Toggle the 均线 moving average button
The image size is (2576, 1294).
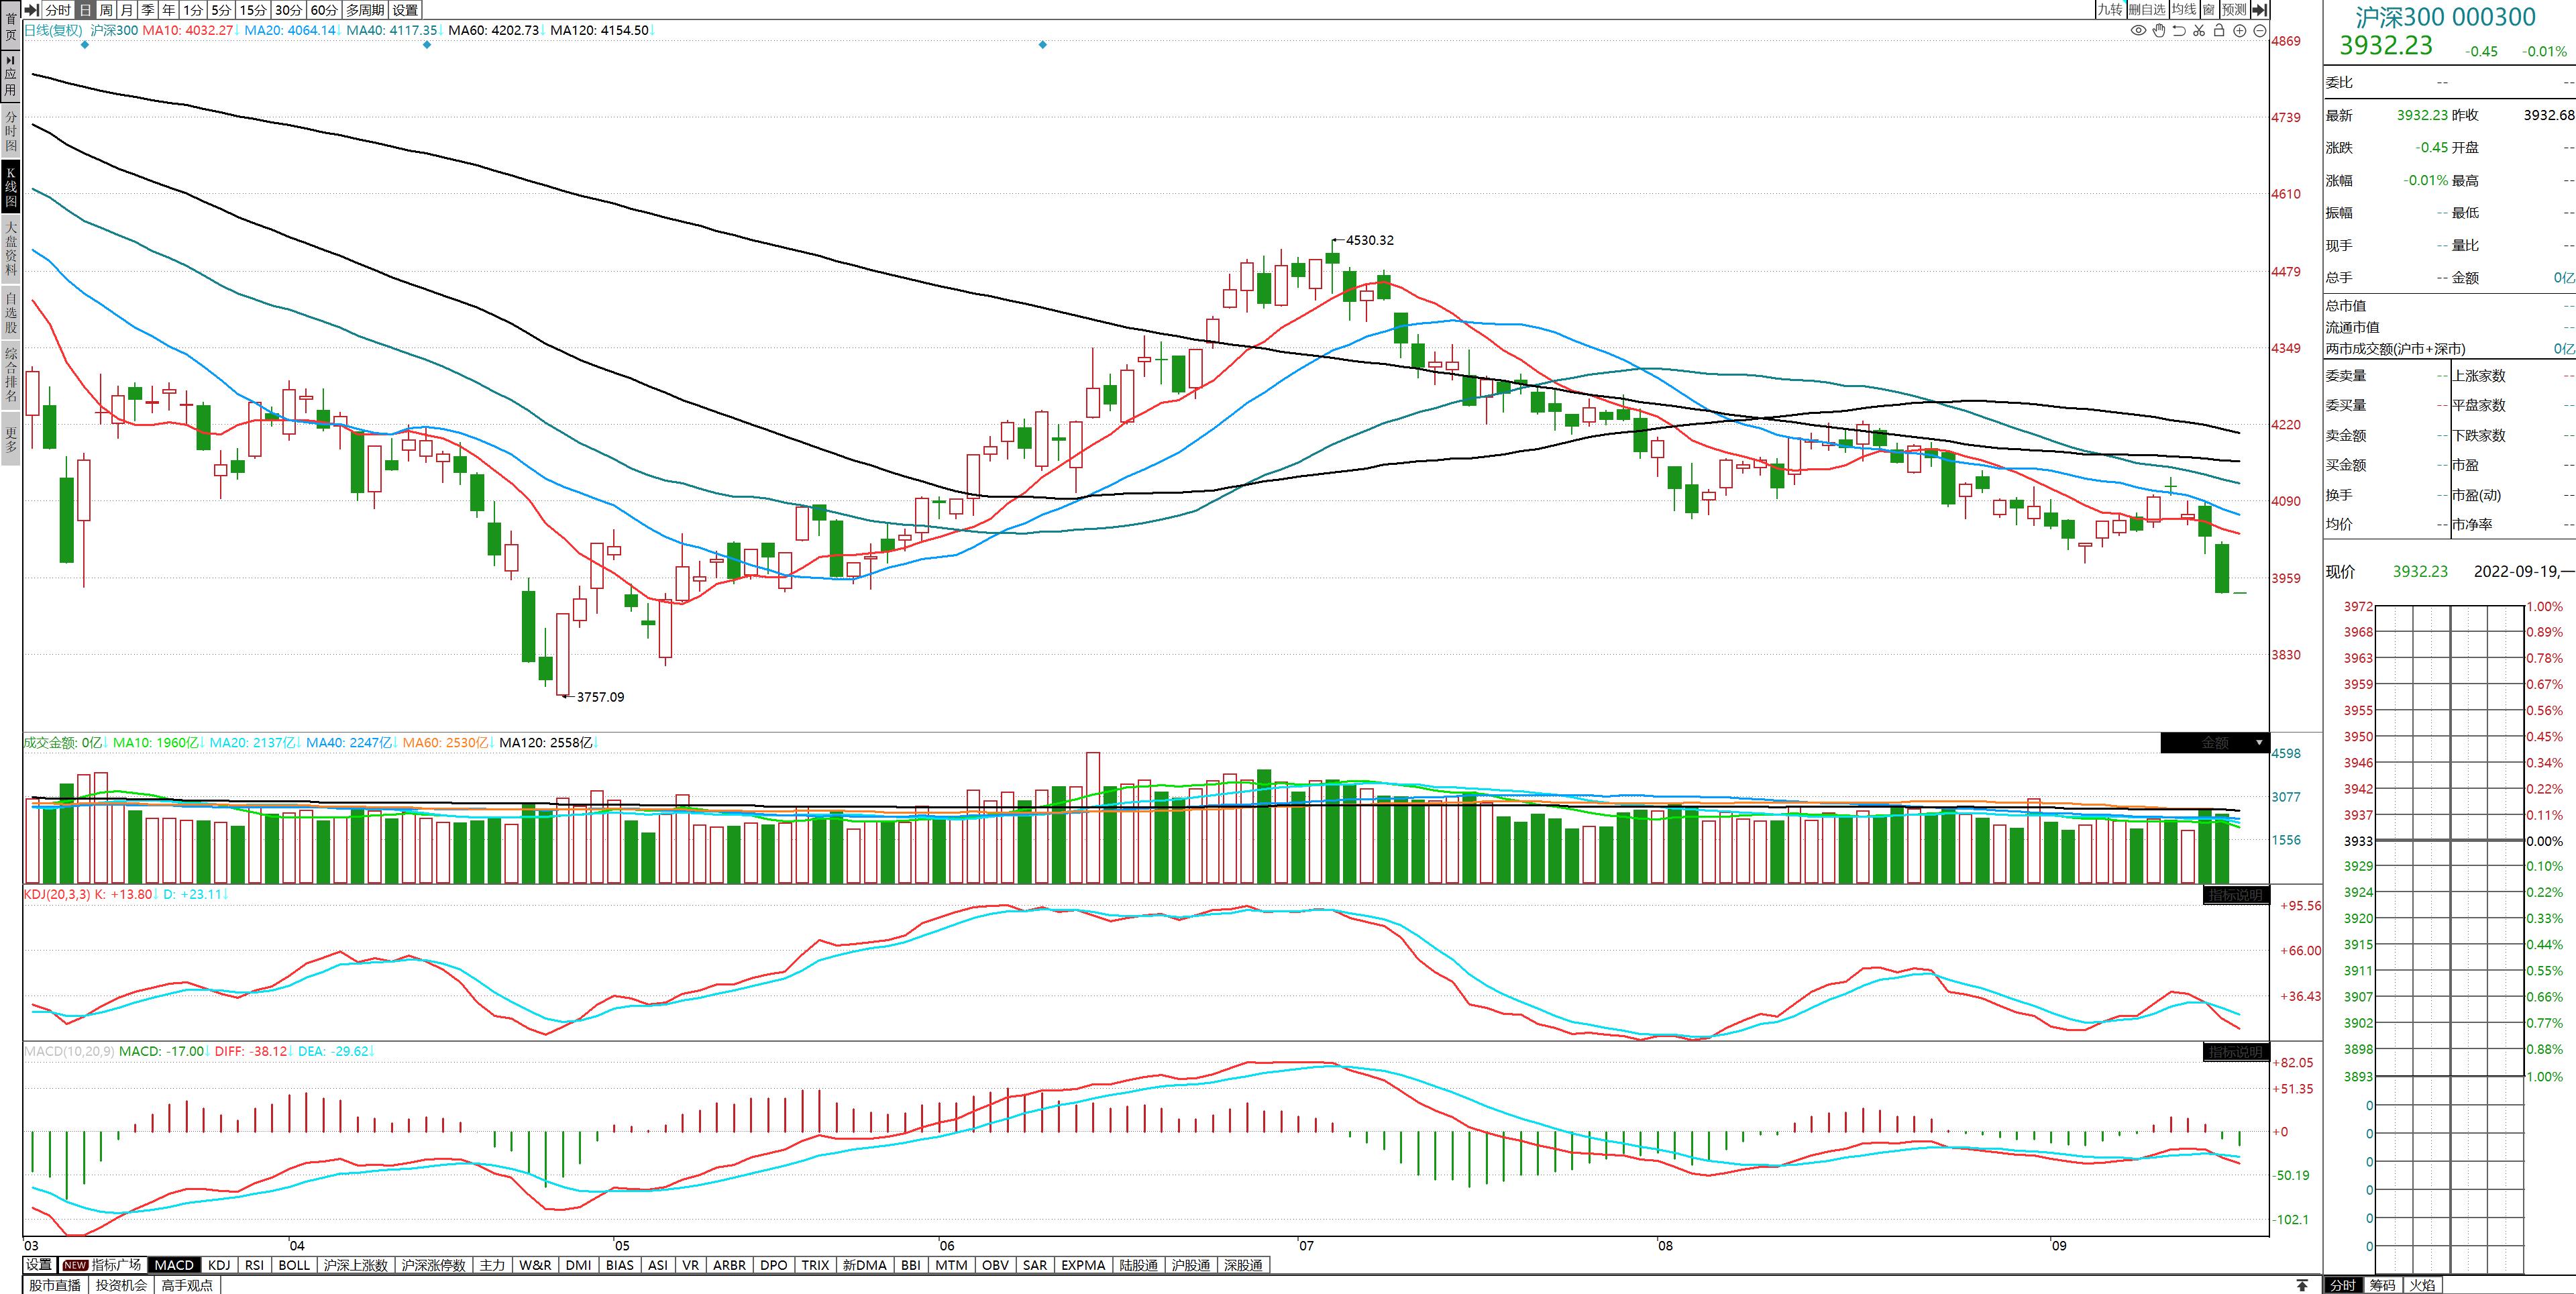(2184, 10)
